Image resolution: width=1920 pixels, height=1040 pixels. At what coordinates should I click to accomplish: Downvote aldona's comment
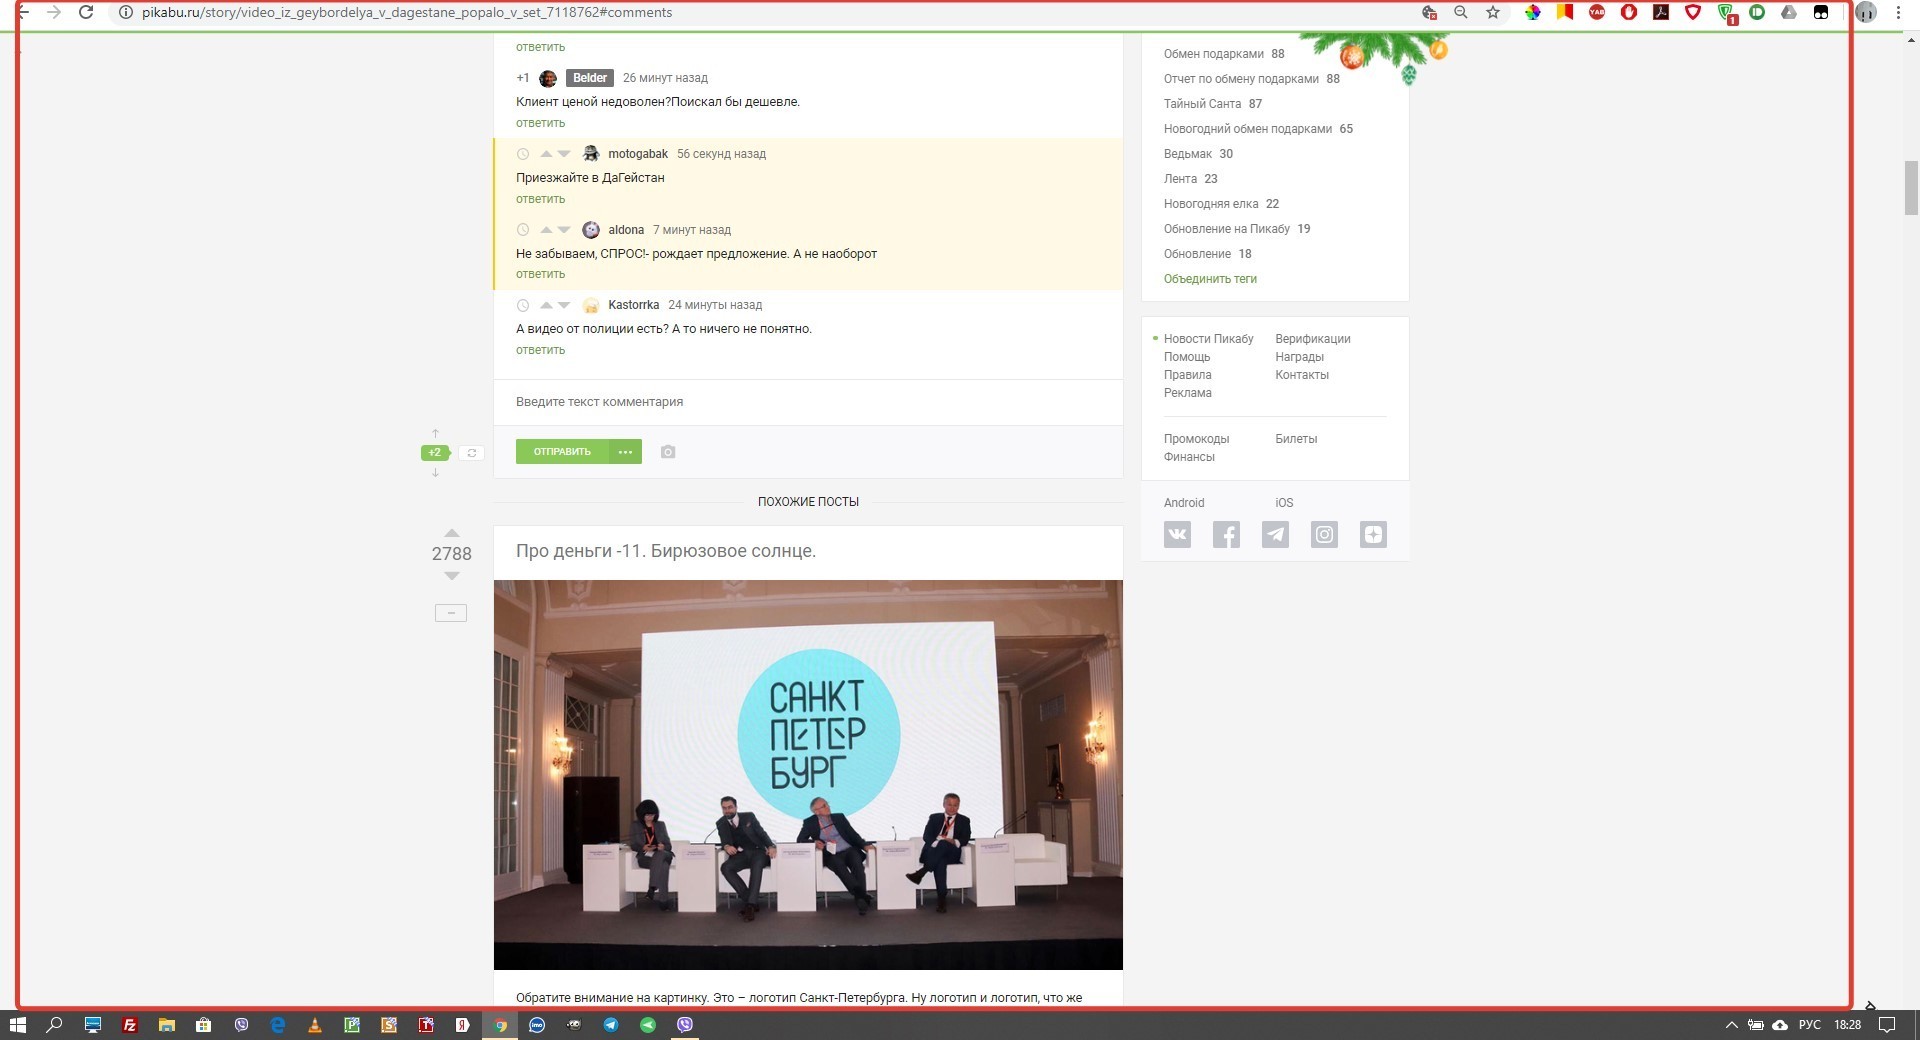pyautogui.click(x=564, y=229)
